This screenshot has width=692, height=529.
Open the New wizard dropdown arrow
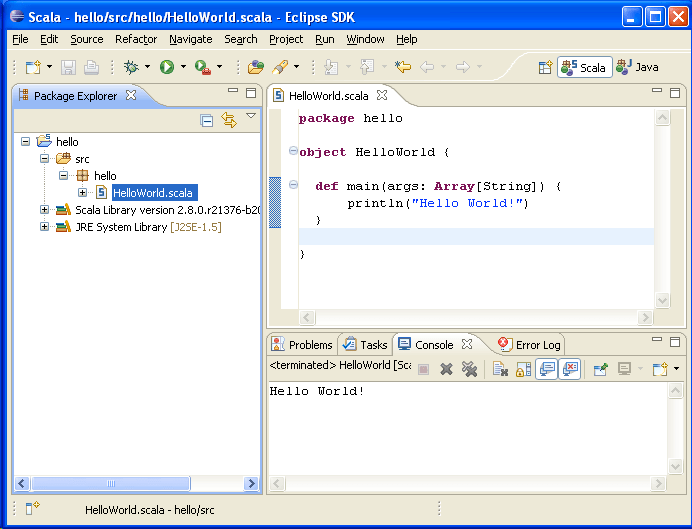(x=49, y=67)
